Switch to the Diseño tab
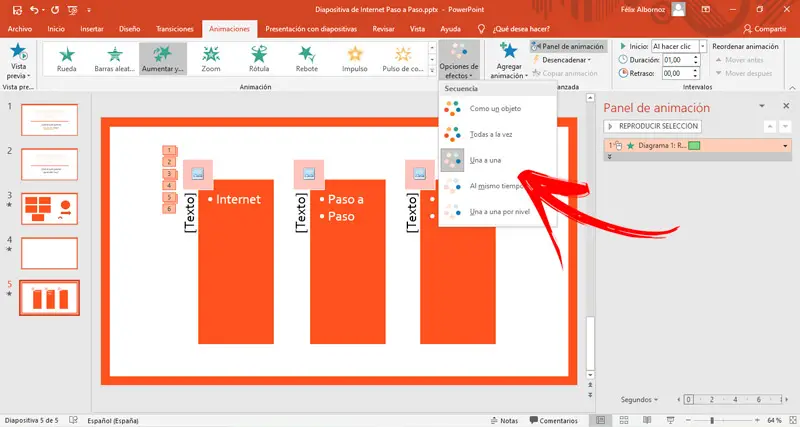The height and width of the screenshot is (427, 800). [130, 29]
